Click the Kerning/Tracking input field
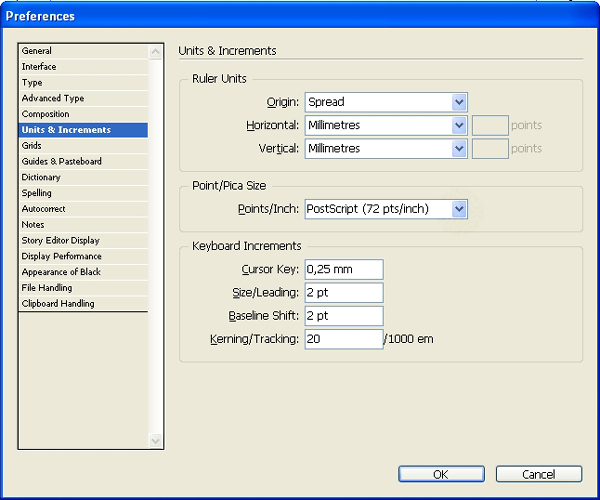This screenshot has width=600, height=500. [344, 339]
